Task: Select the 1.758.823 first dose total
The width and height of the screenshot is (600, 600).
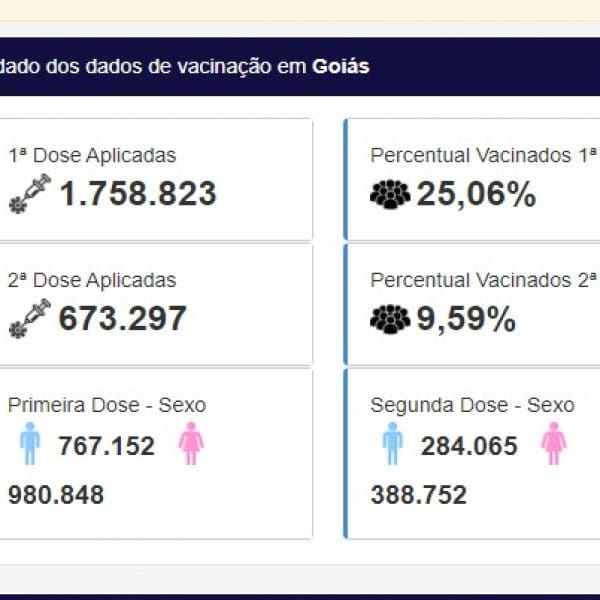Action: point(138,194)
